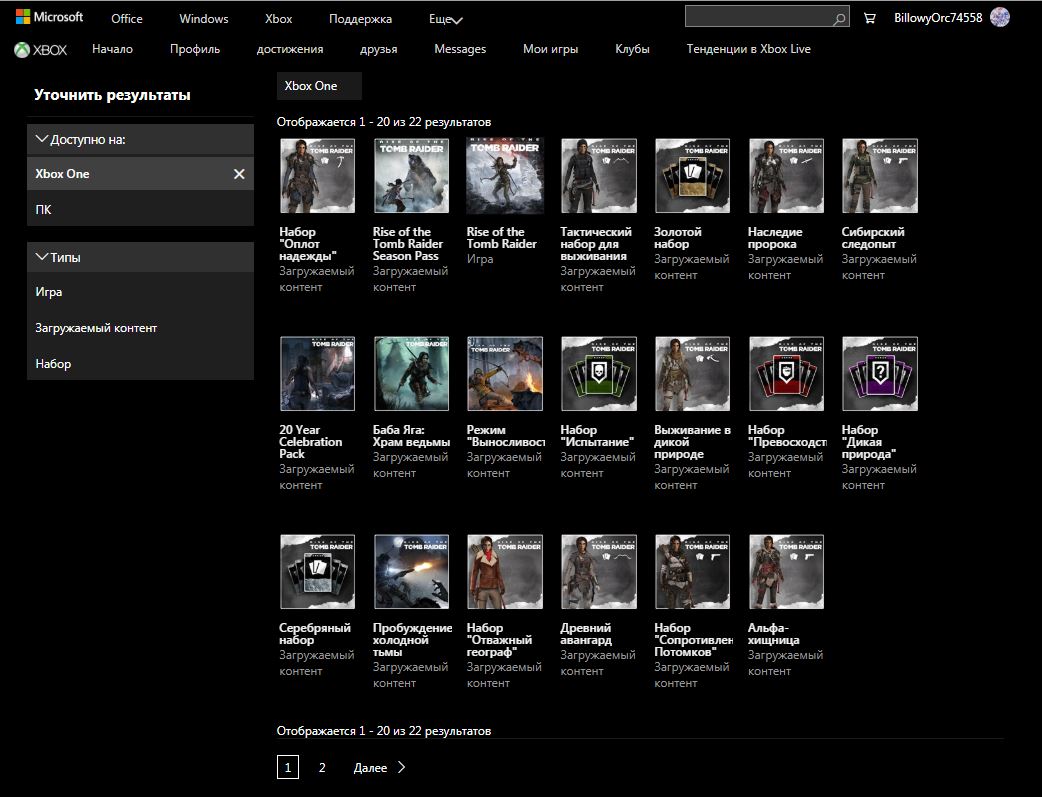Open the 20 Year Celebration Pack thumbnail
Screen dimensions: 1042x797
click(317, 374)
